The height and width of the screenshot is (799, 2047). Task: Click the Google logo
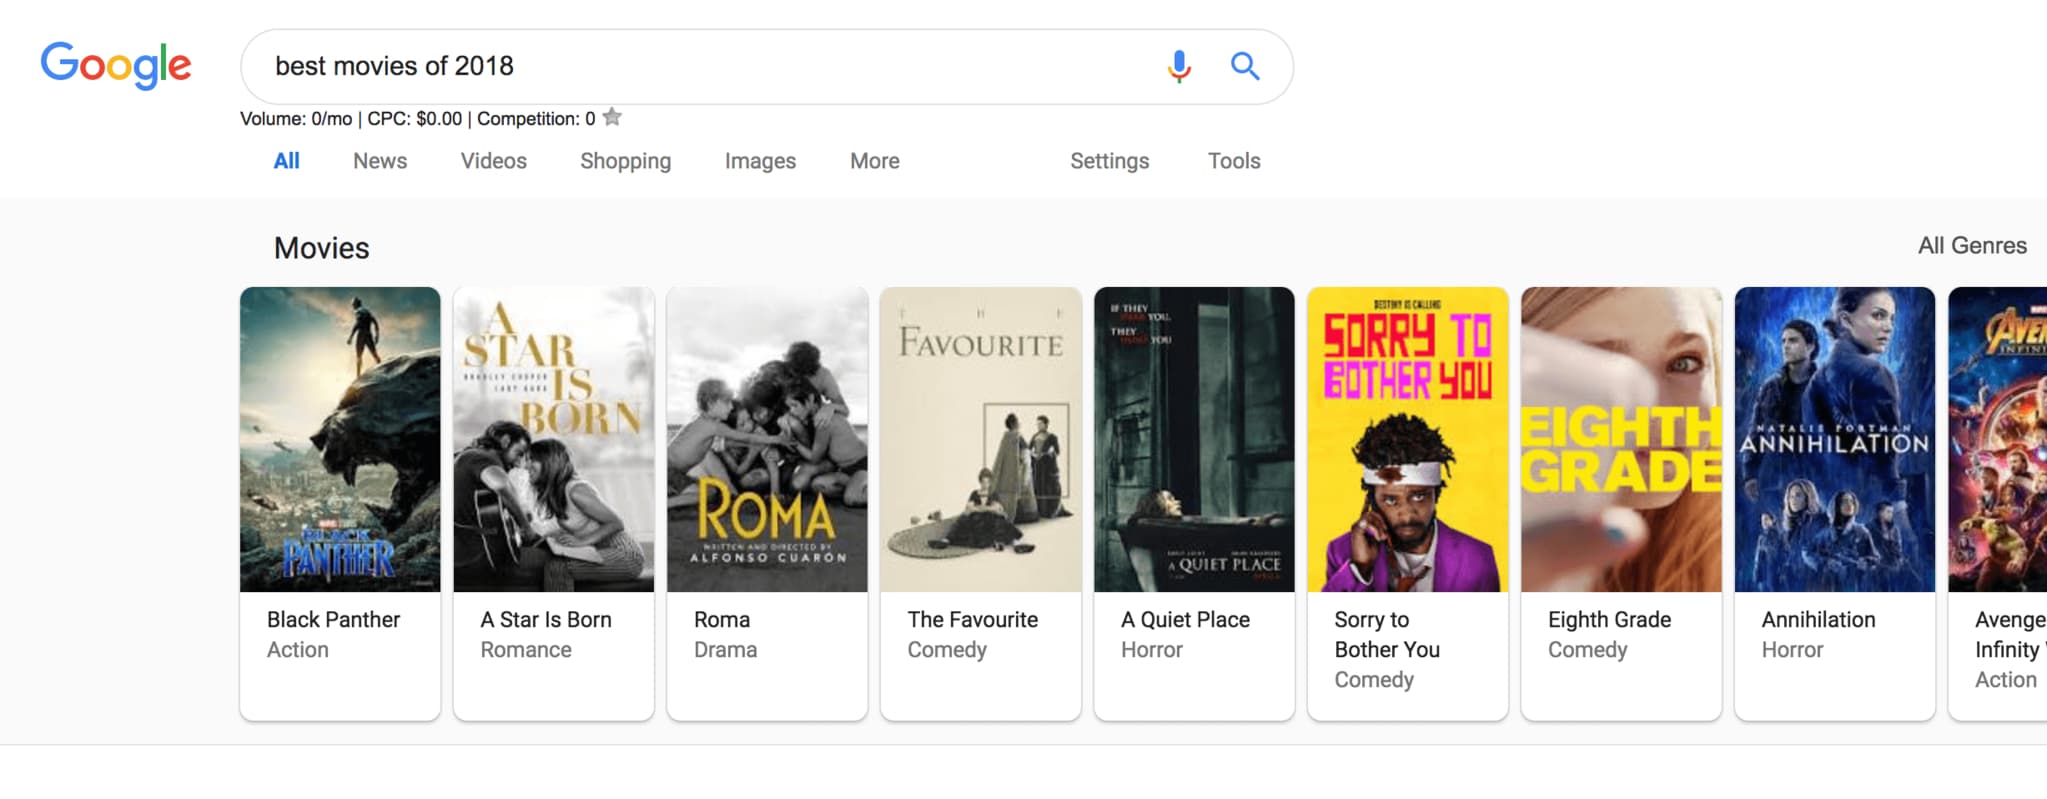tap(116, 65)
